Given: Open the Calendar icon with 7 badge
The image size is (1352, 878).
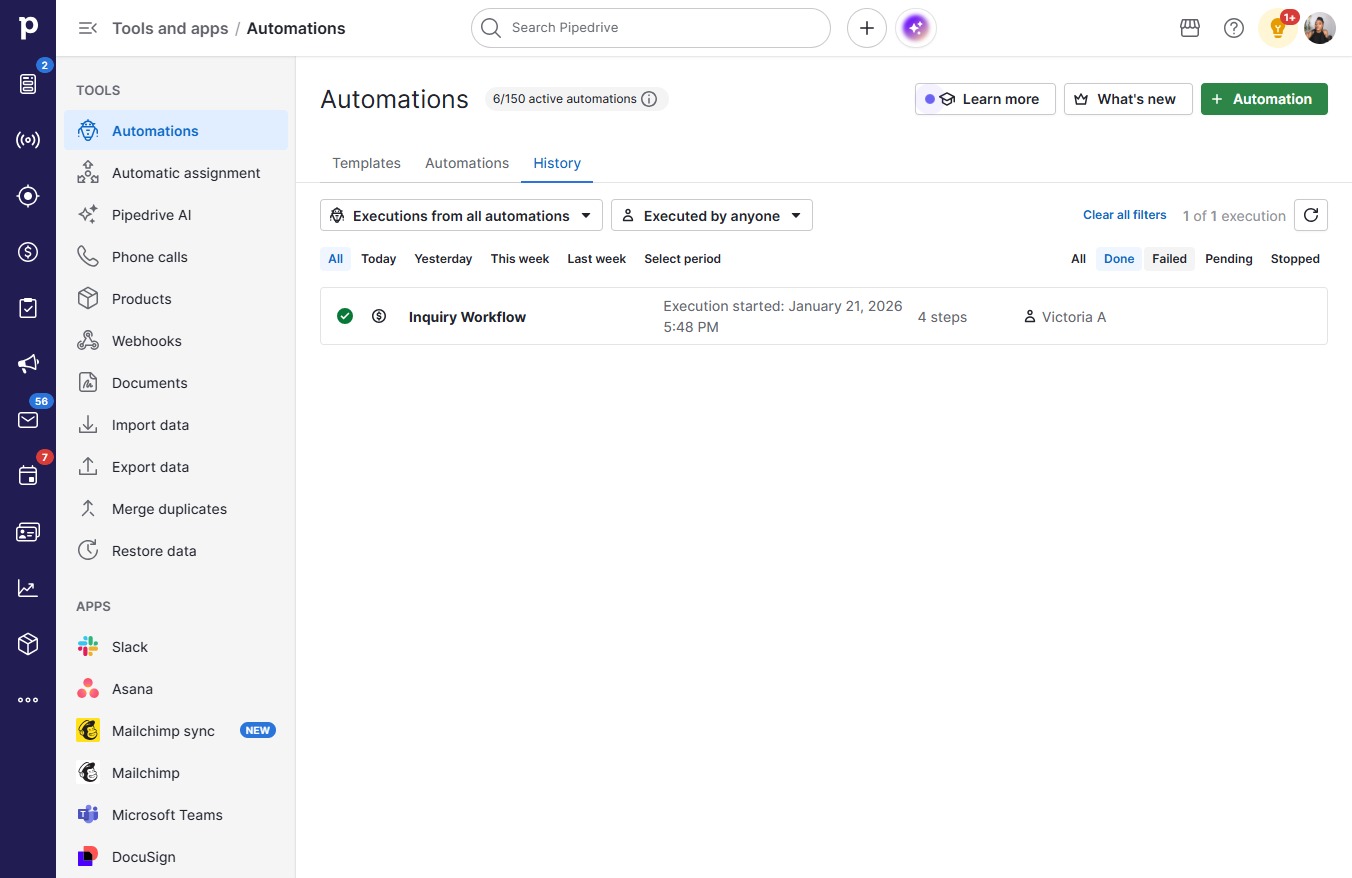Looking at the screenshot, I should 28,476.
